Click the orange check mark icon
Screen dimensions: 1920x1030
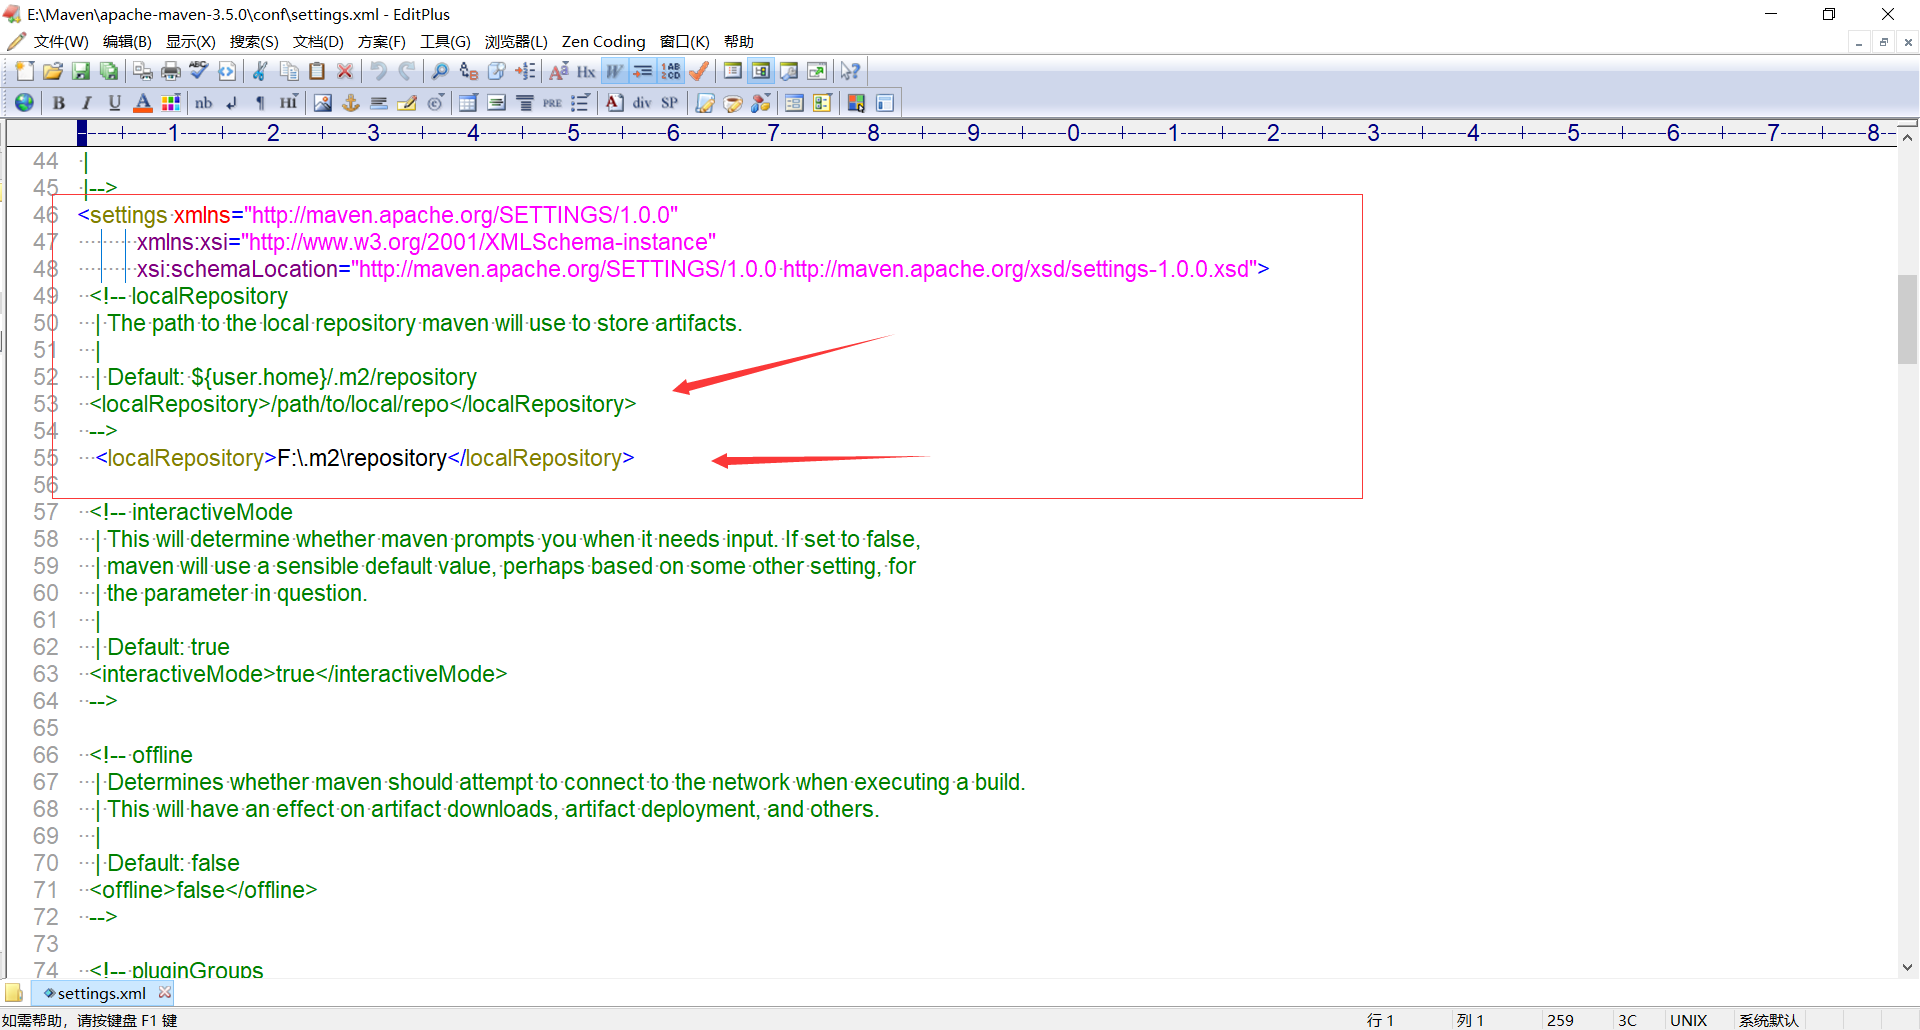click(699, 71)
